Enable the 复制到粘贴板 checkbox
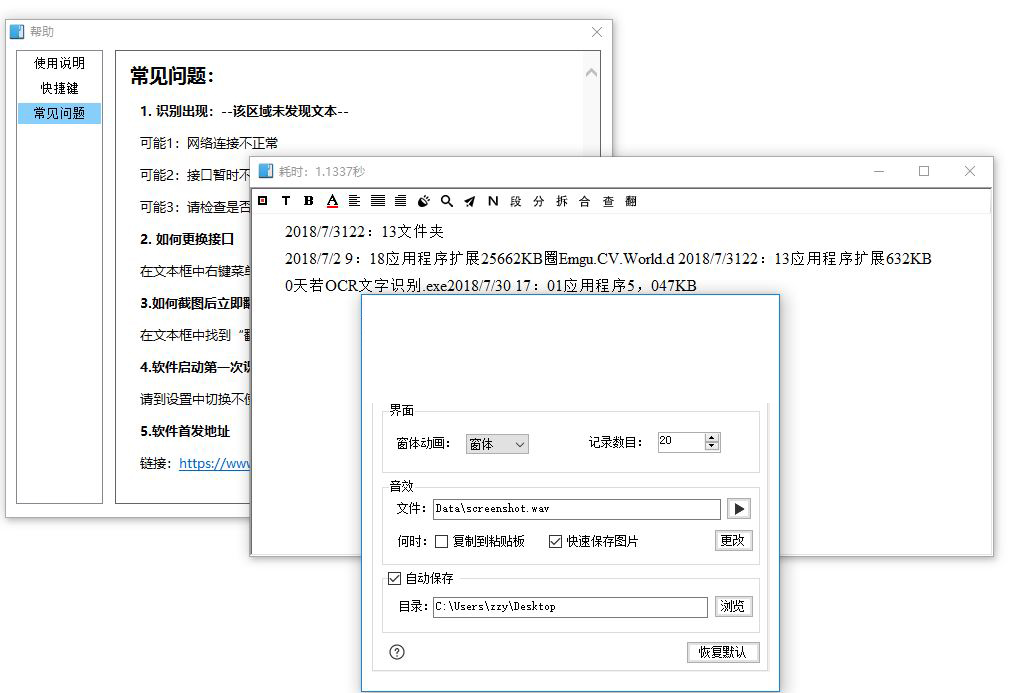 click(442, 542)
